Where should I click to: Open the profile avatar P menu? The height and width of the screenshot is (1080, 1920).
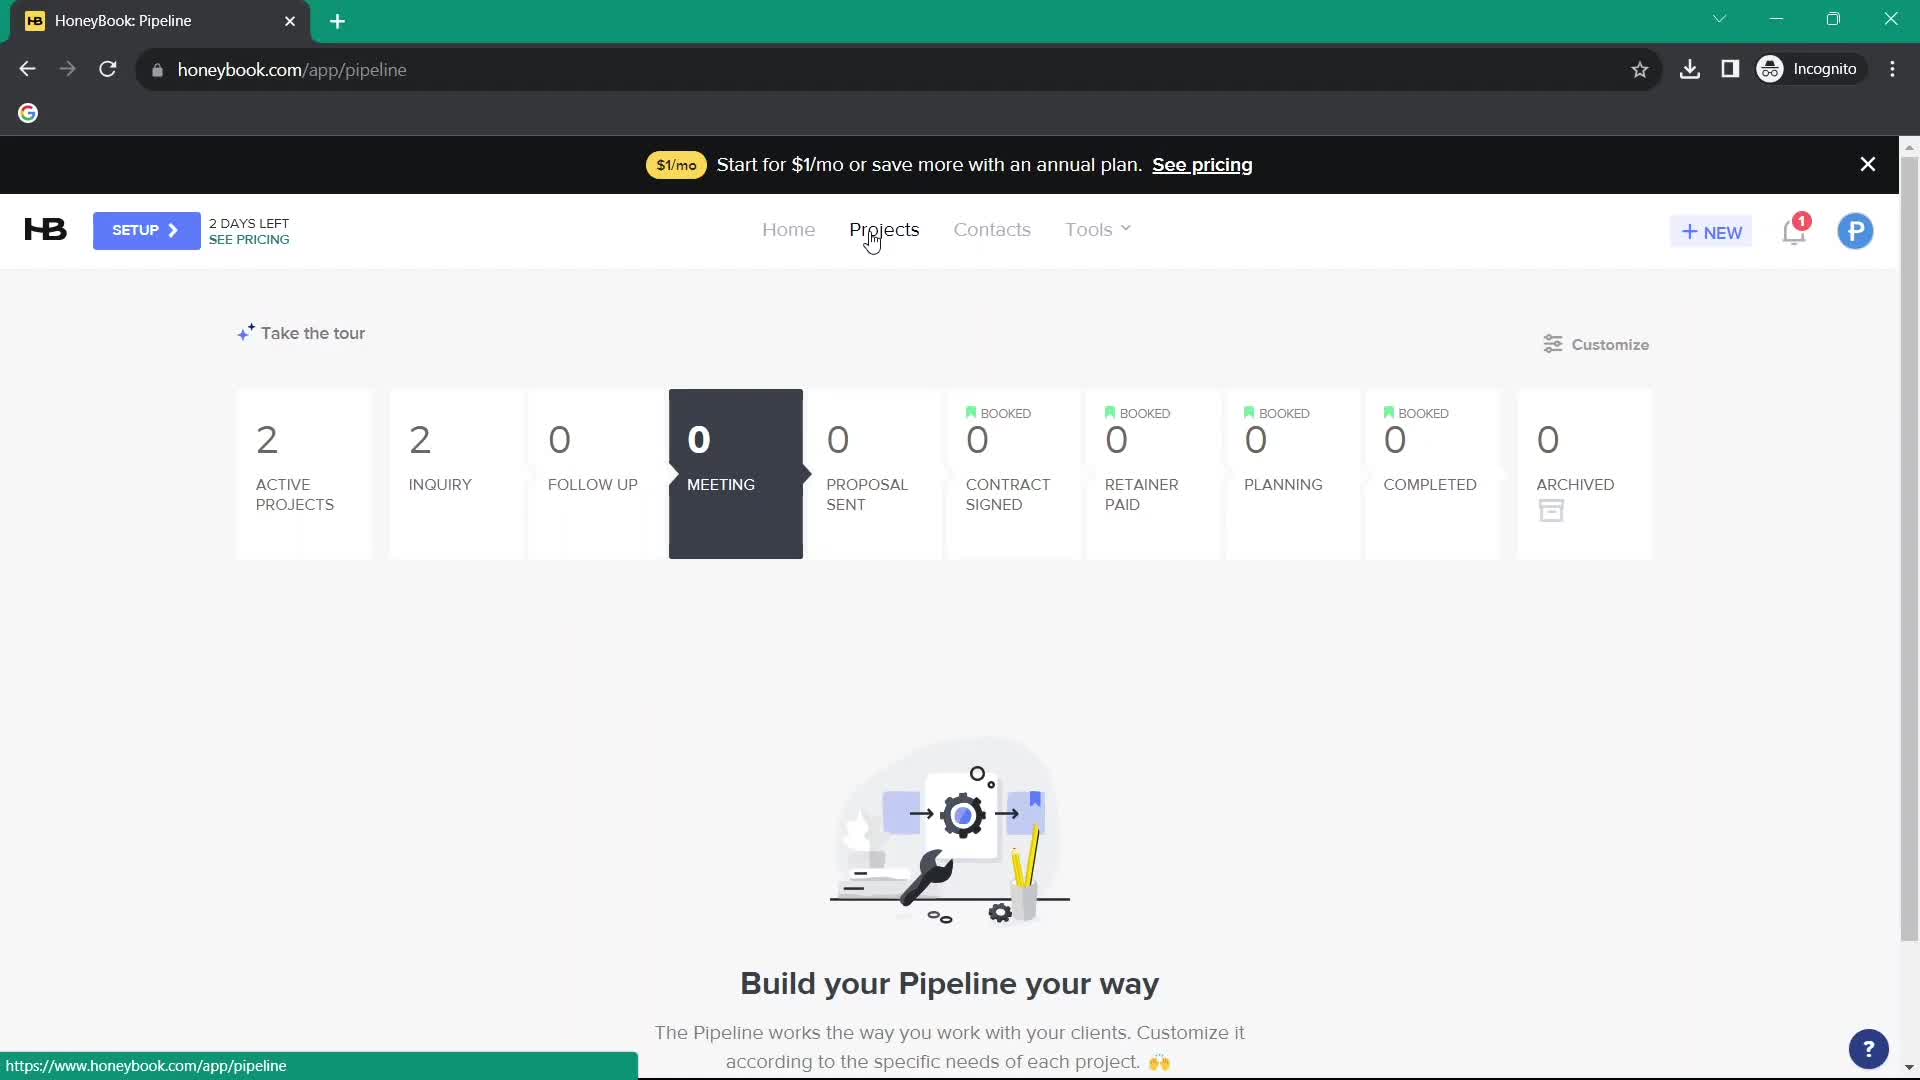pyautogui.click(x=1855, y=232)
